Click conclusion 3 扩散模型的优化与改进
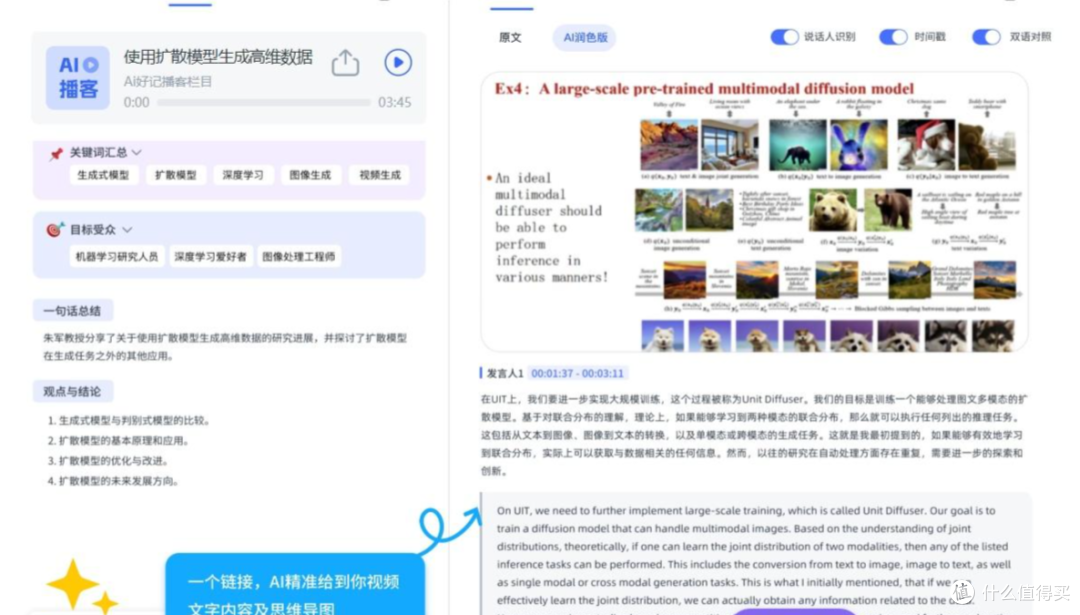The width and height of the screenshot is (1080, 615). pyautogui.click(x=108, y=460)
